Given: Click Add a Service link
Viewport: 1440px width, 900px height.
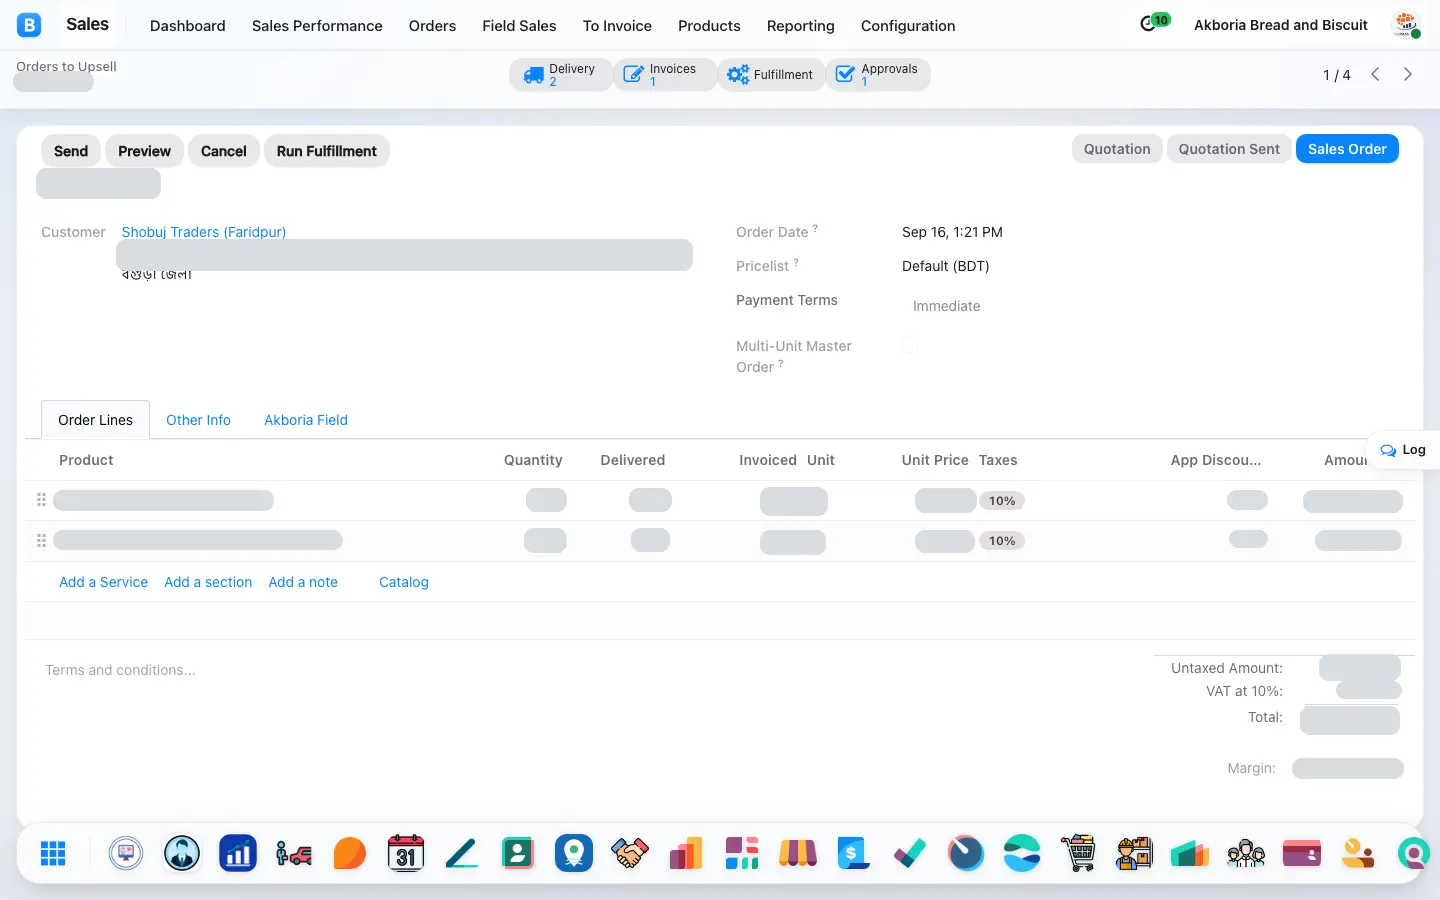Looking at the screenshot, I should pyautogui.click(x=103, y=582).
